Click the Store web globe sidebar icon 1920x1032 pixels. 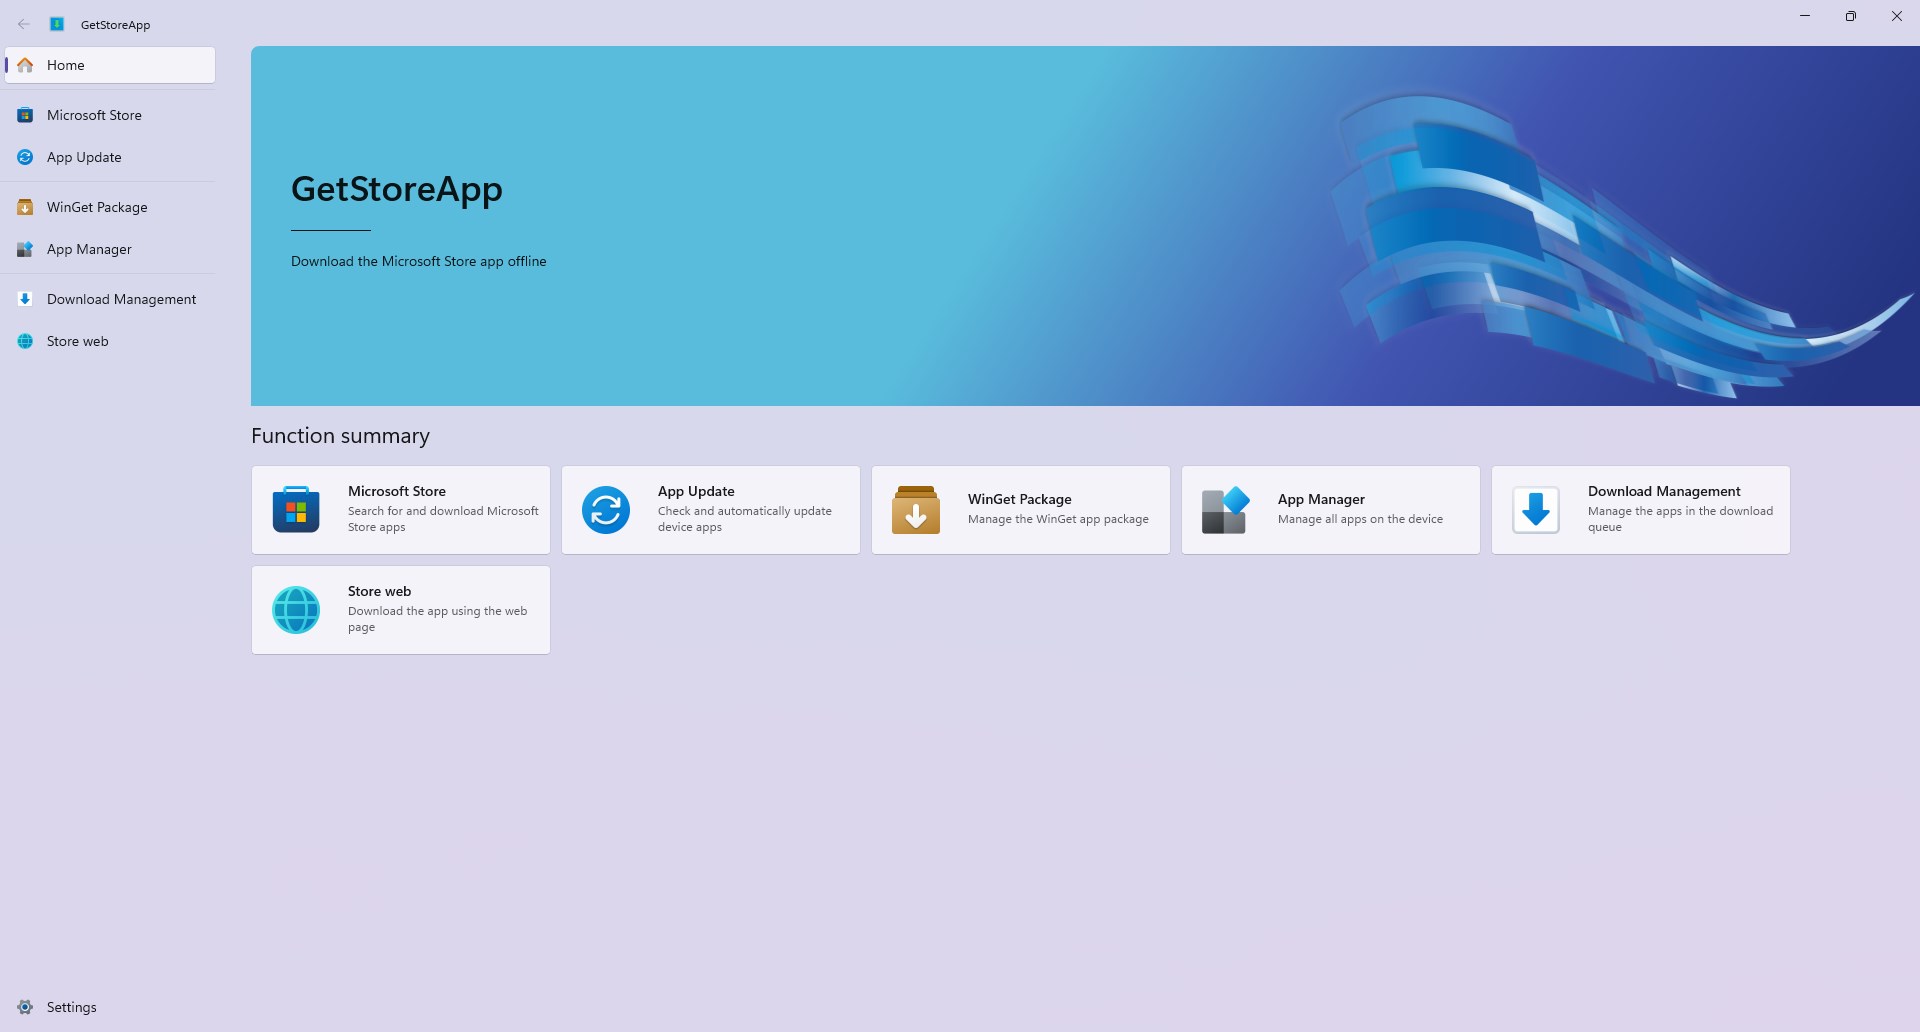25,341
